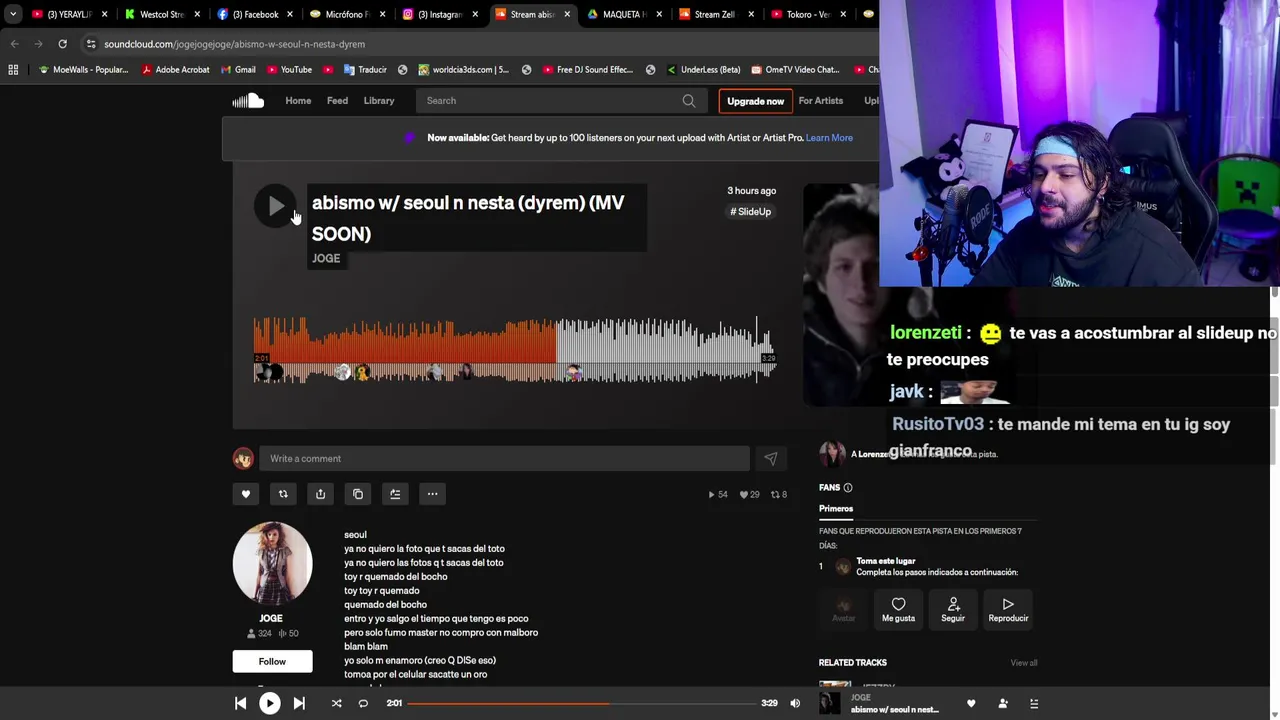
Task: Send the comment with the arrow icon
Action: [770, 458]
